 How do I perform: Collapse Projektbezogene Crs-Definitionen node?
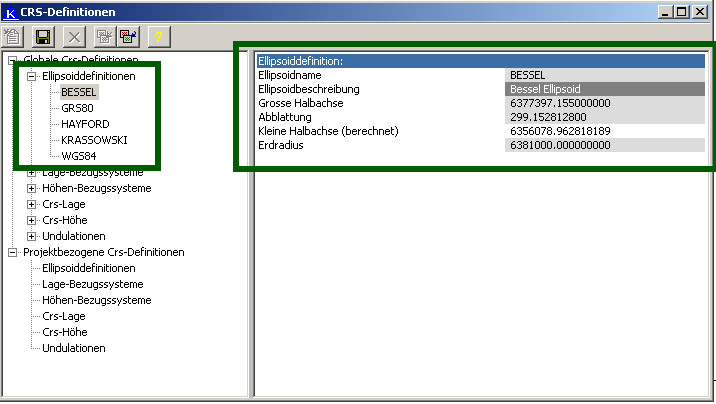click(x=13, y=252)
